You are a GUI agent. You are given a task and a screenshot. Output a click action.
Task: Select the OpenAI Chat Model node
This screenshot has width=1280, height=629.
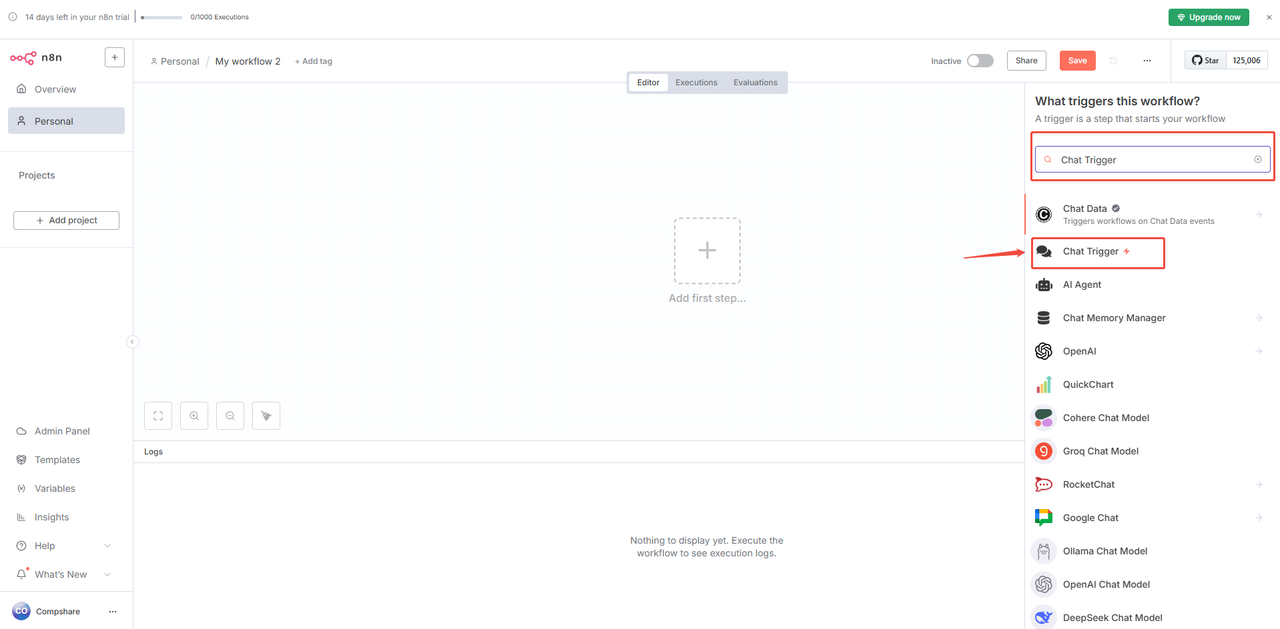point(1152,584)
